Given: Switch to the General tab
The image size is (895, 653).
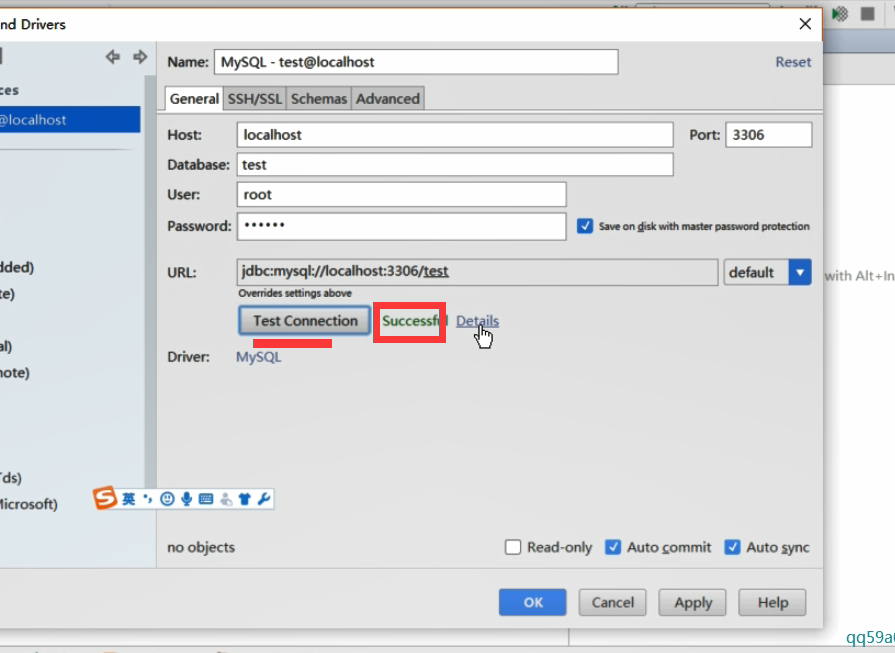Looking at the screenshot, I should [x=194, y=99].
